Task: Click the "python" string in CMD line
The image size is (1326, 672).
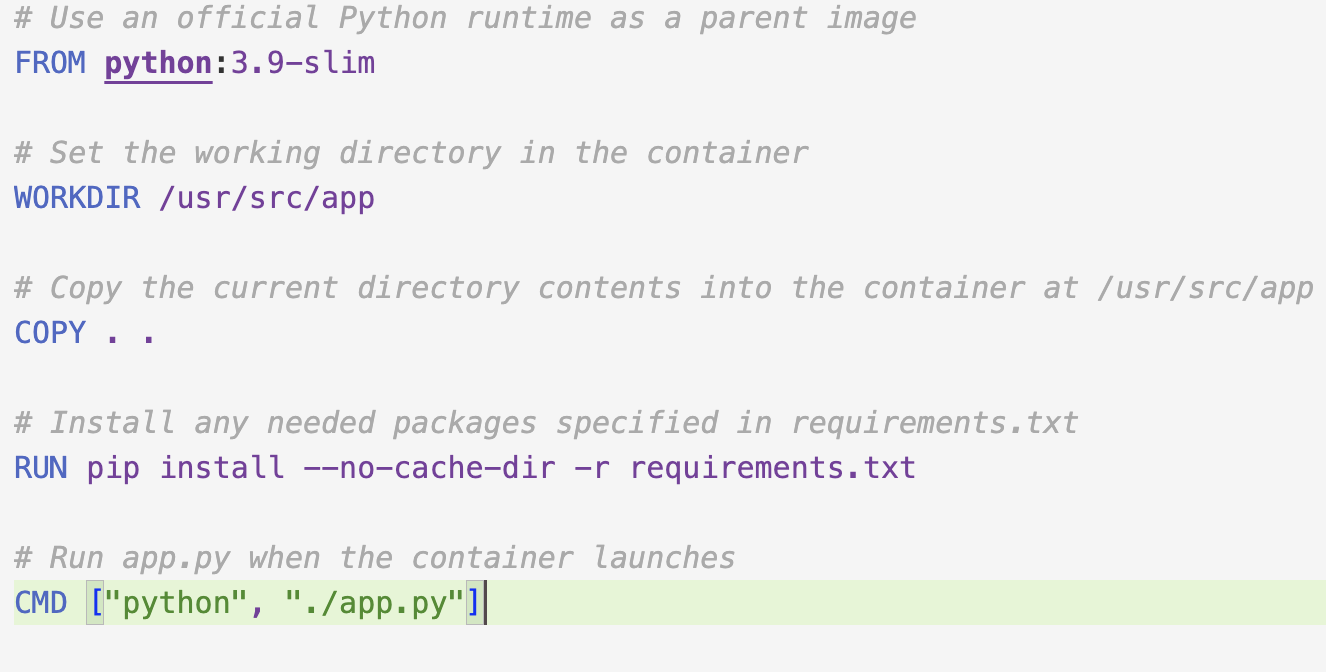Action: (x=176, y=603)
